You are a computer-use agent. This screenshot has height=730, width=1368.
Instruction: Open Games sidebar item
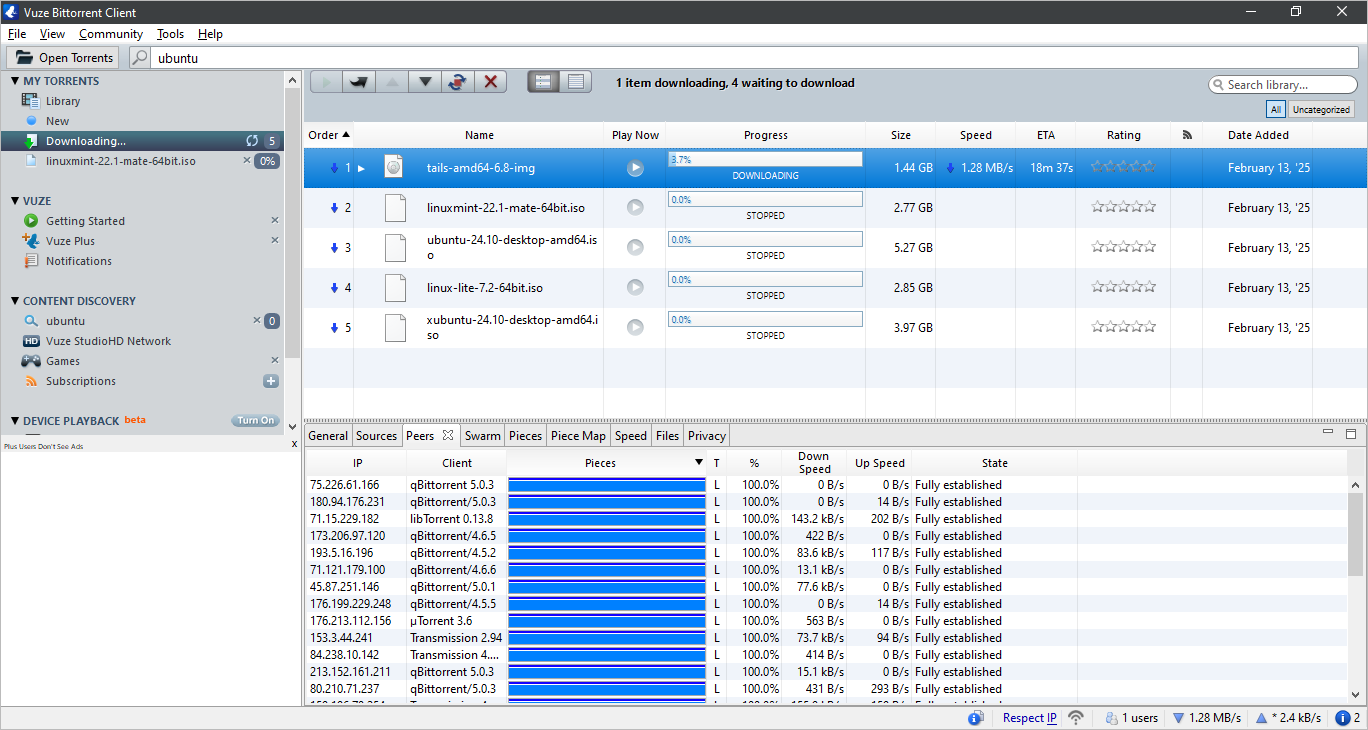point(62,361)
